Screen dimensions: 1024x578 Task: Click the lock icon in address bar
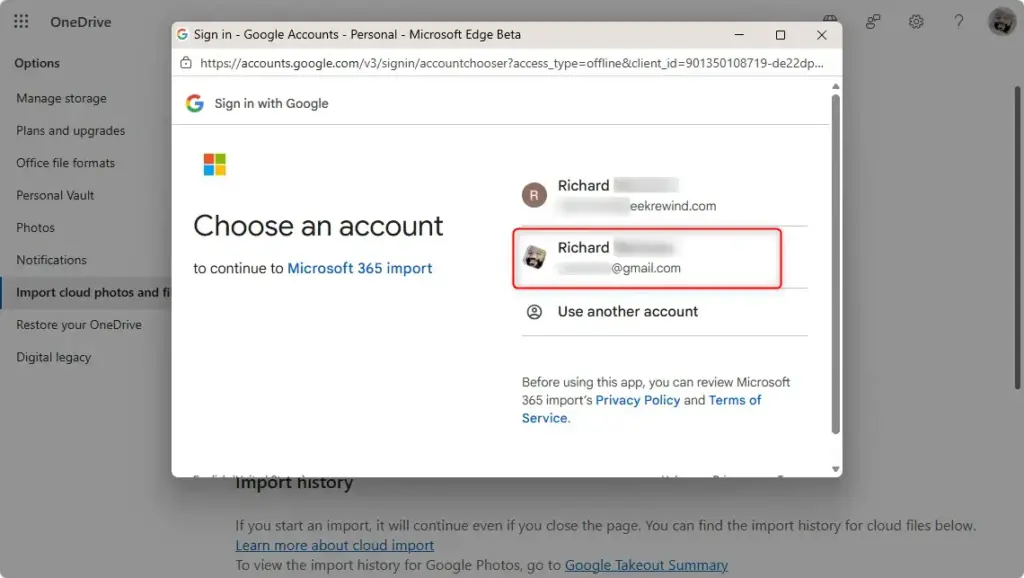click(x=186, y=63)
